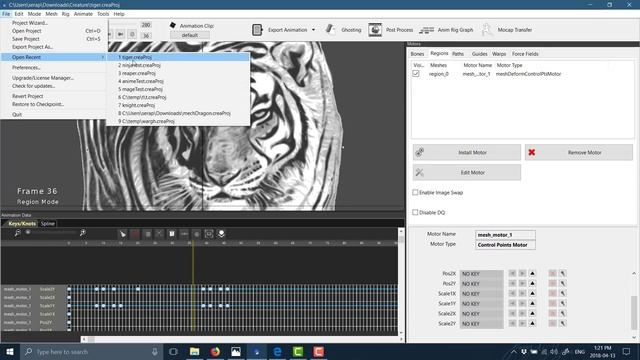
Task: Click the red record key button
Action: (135, 234)
